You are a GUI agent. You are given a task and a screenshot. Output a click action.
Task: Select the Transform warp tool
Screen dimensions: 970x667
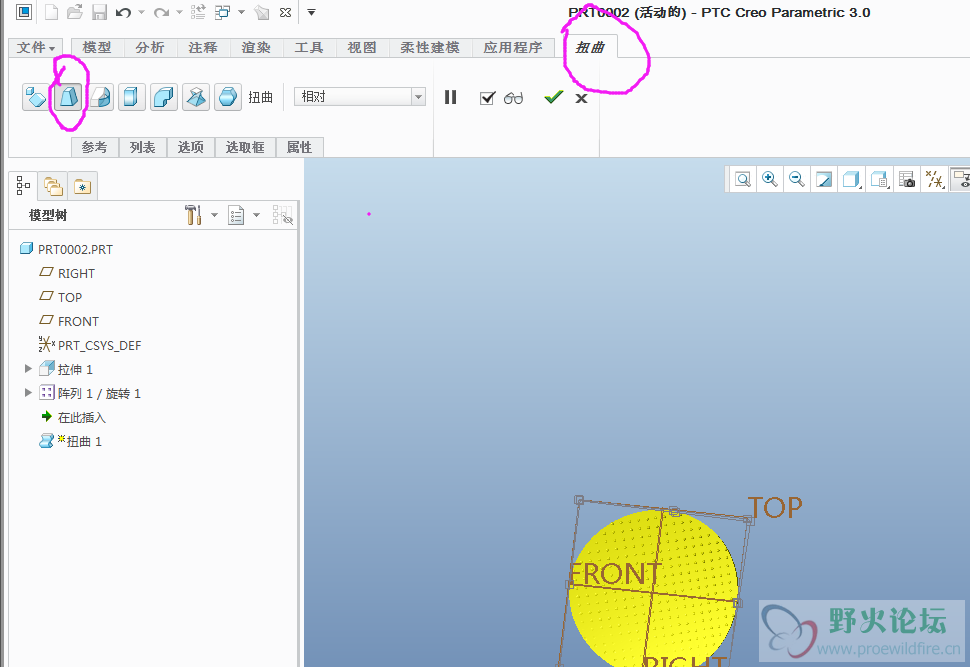(35, 97)
